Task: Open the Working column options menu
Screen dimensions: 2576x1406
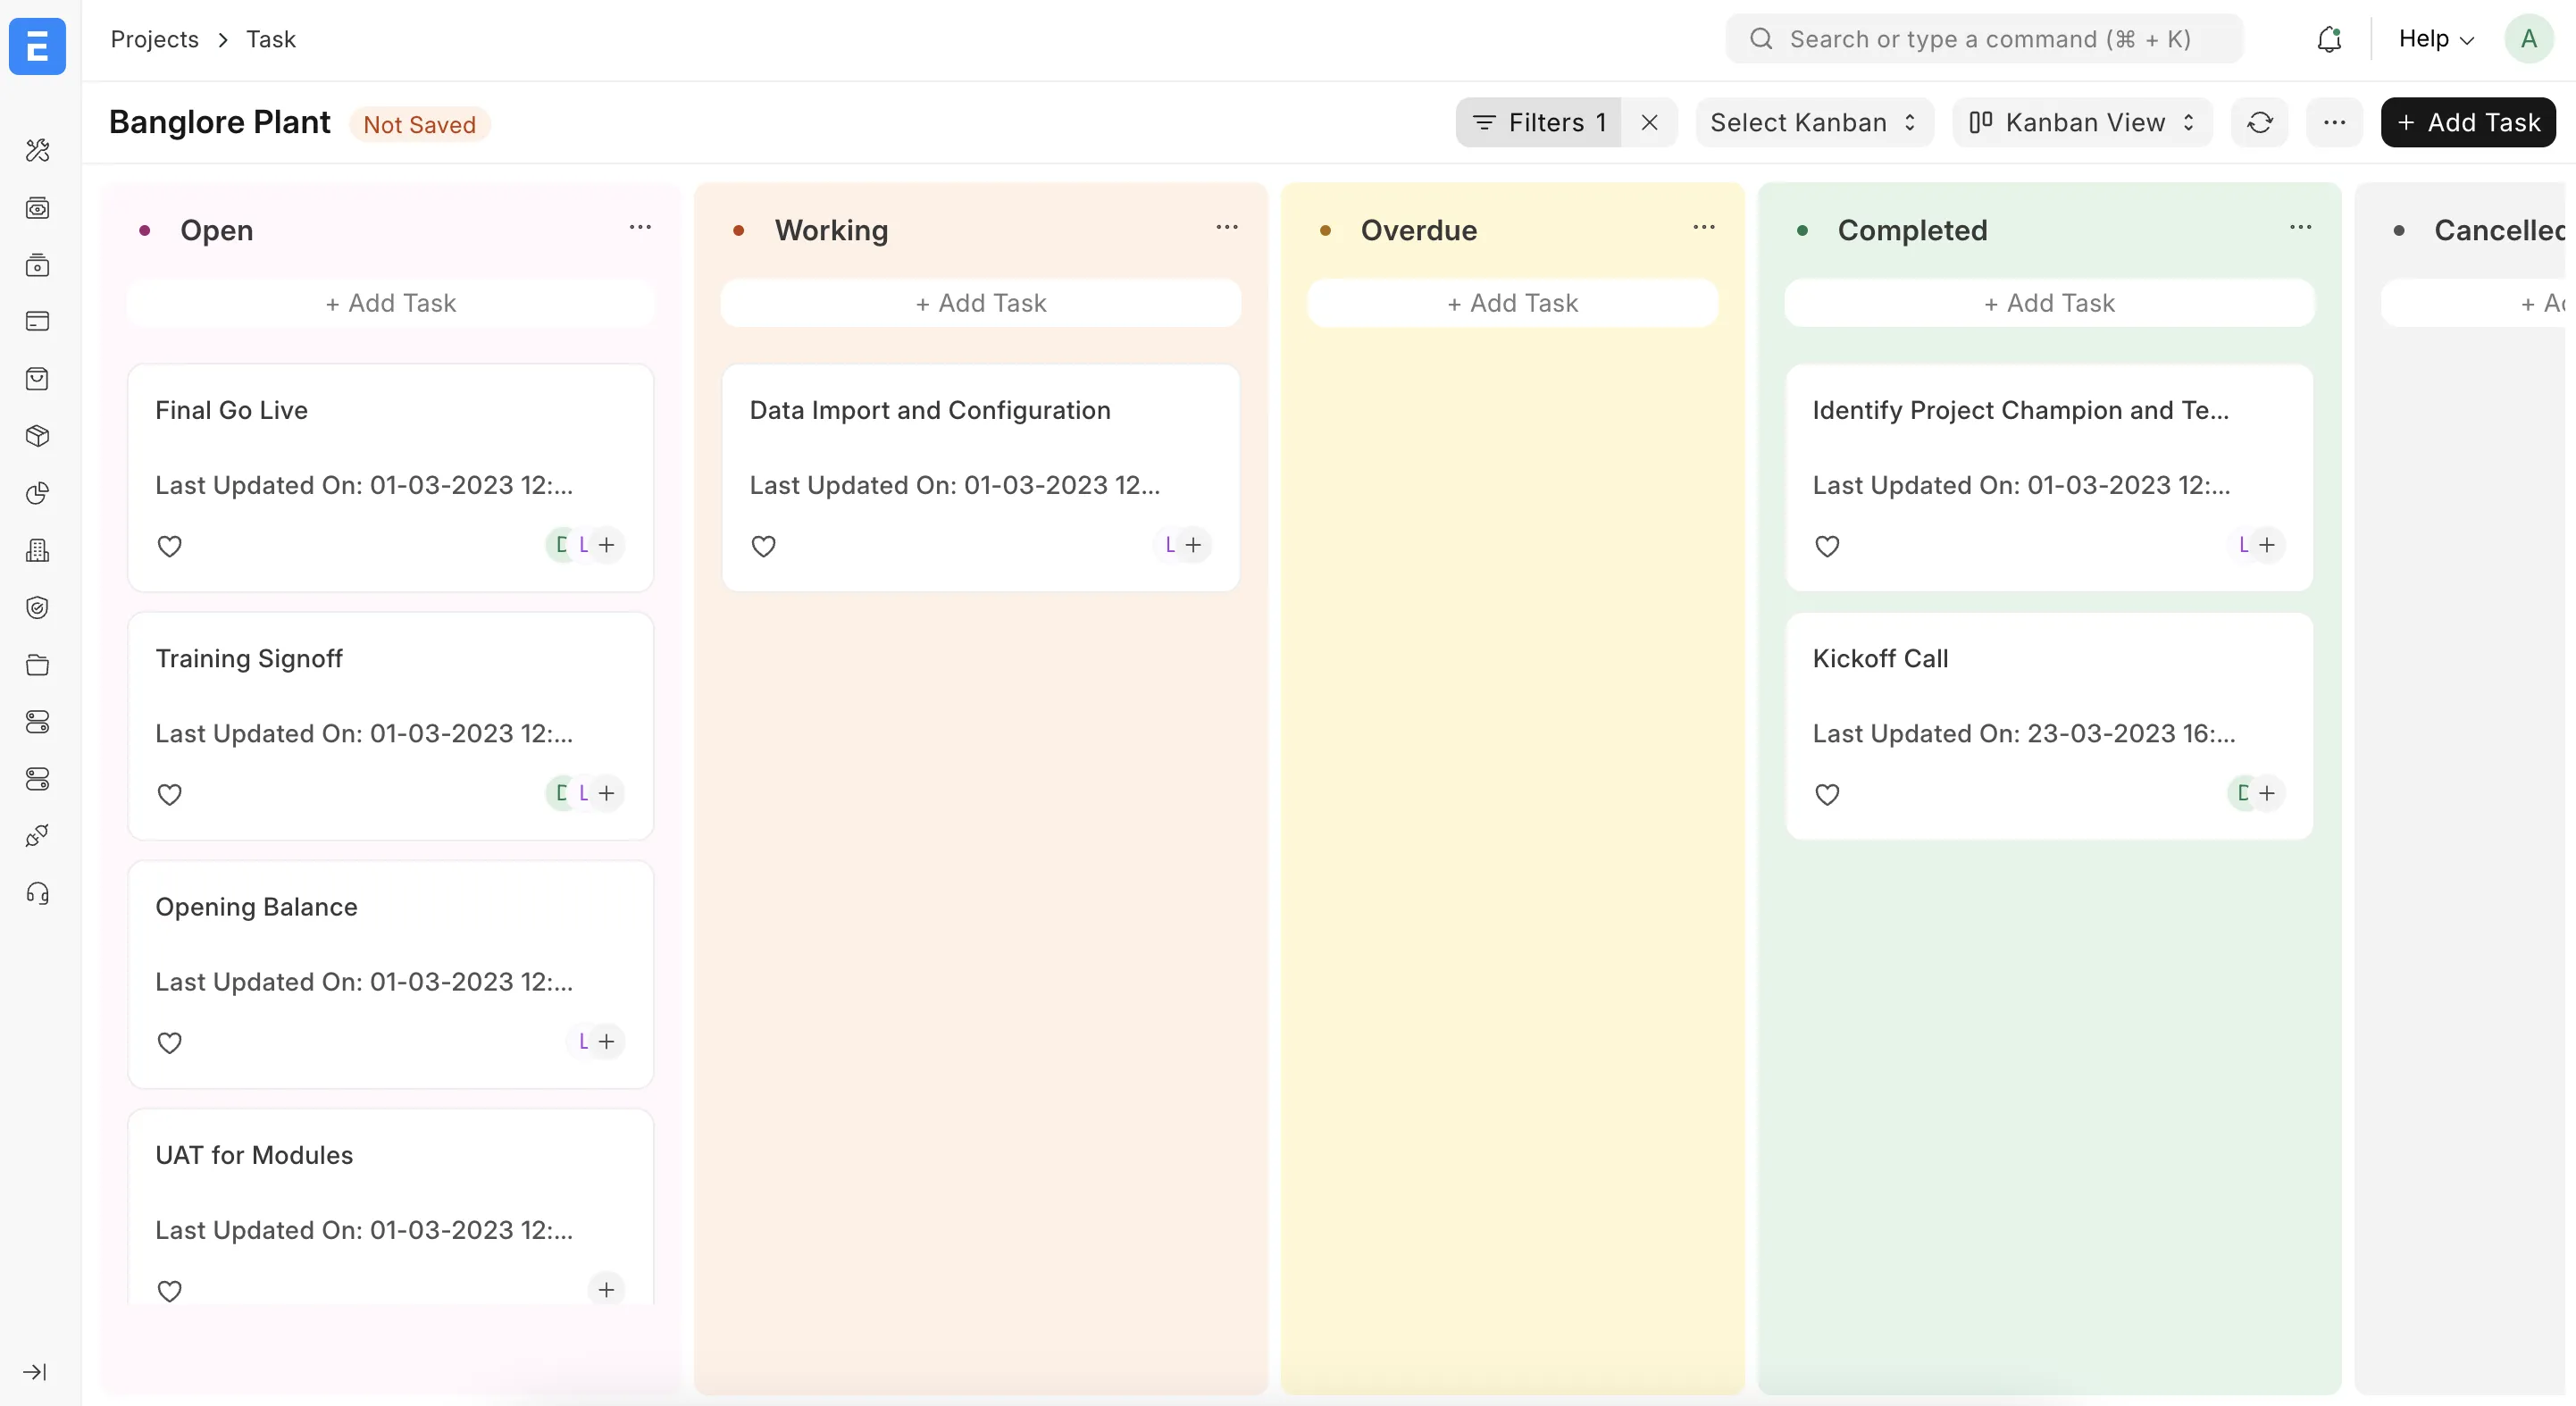Action: (x=1227, y=227)
